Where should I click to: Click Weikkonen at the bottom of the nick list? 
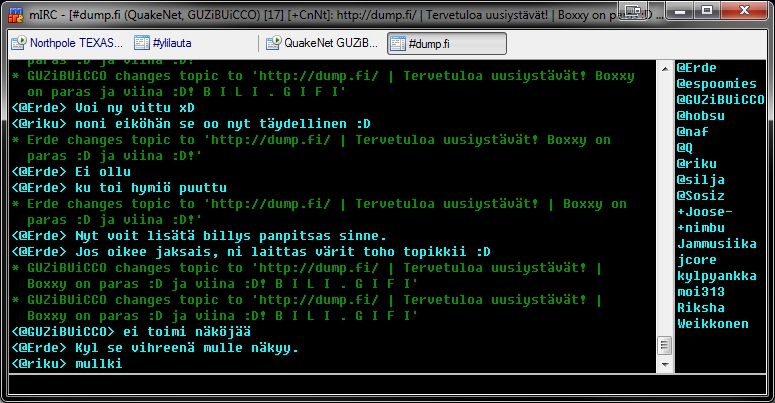(712, 323)
